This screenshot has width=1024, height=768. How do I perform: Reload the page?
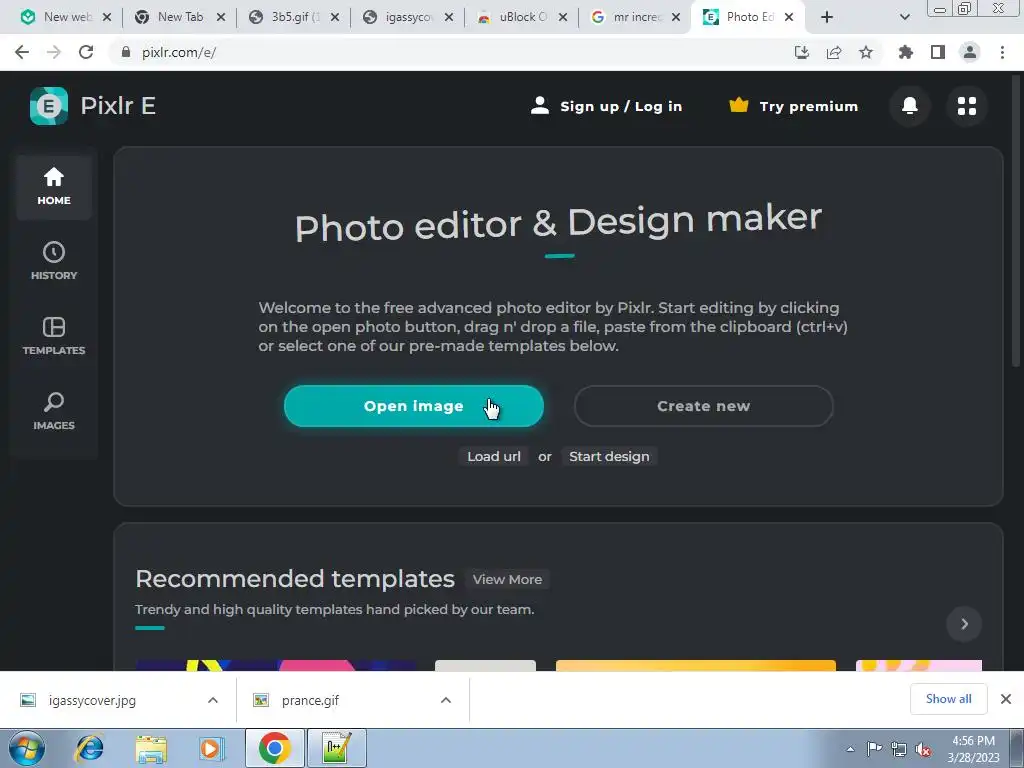(86, 52)
